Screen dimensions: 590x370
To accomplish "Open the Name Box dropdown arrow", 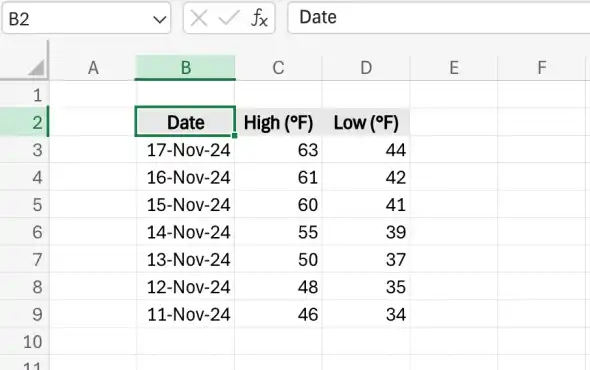I will tap(160, 19).
